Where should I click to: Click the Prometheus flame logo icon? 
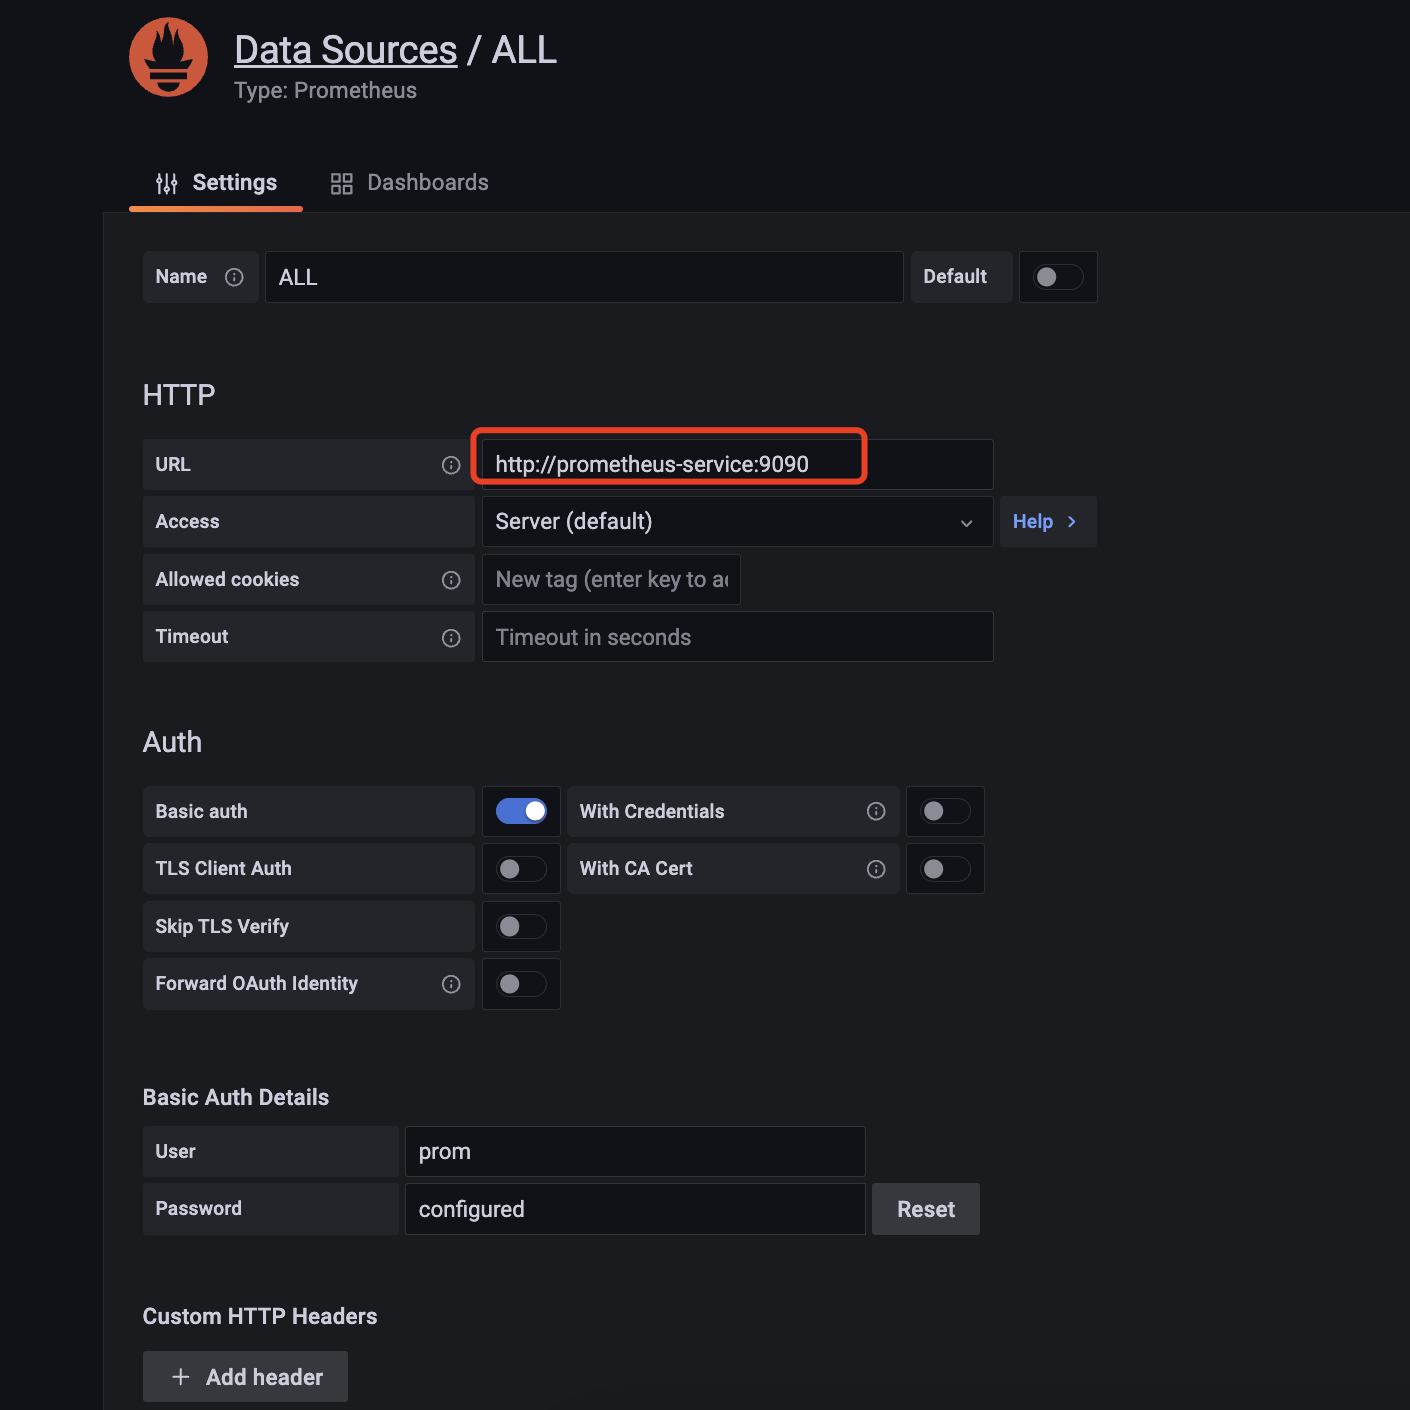click(168, 57)
